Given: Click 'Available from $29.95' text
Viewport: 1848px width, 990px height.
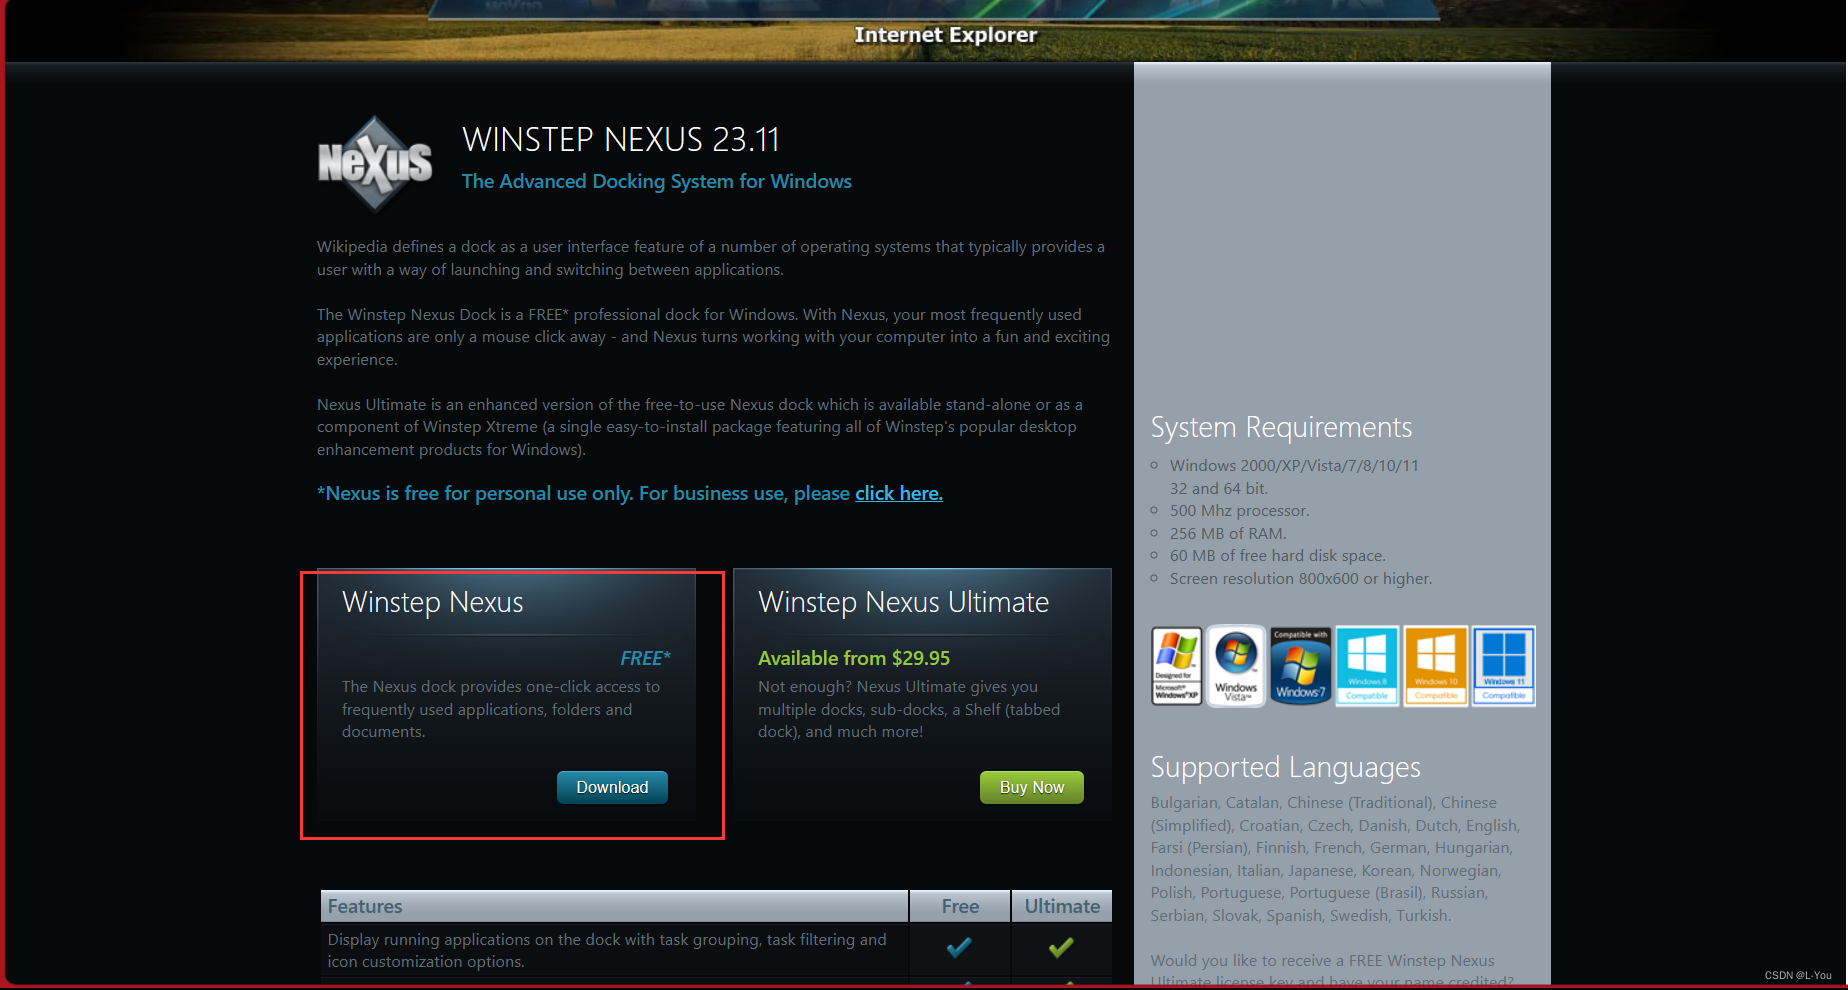Looking at the screenshot, I should click(x=854, y=658).
